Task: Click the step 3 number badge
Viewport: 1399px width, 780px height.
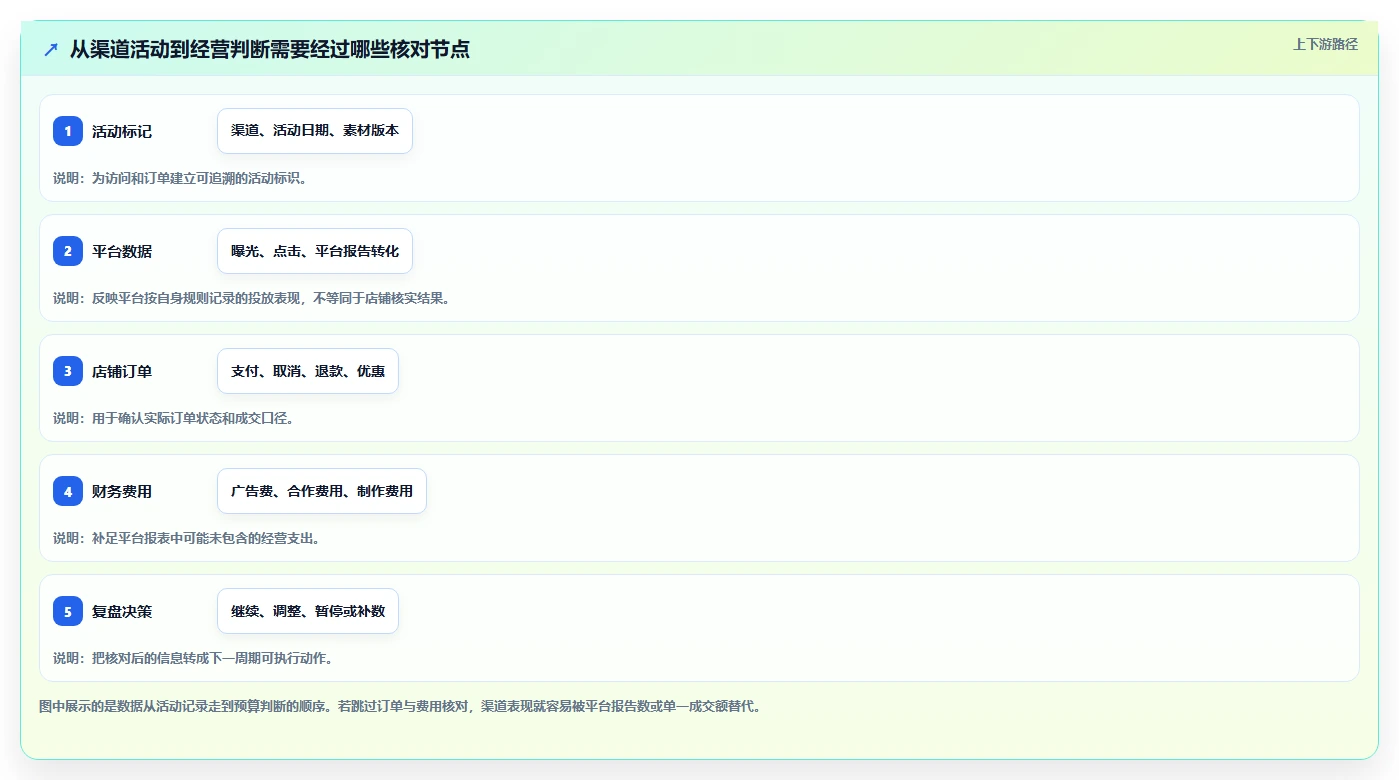Action: tap(68, 371)
